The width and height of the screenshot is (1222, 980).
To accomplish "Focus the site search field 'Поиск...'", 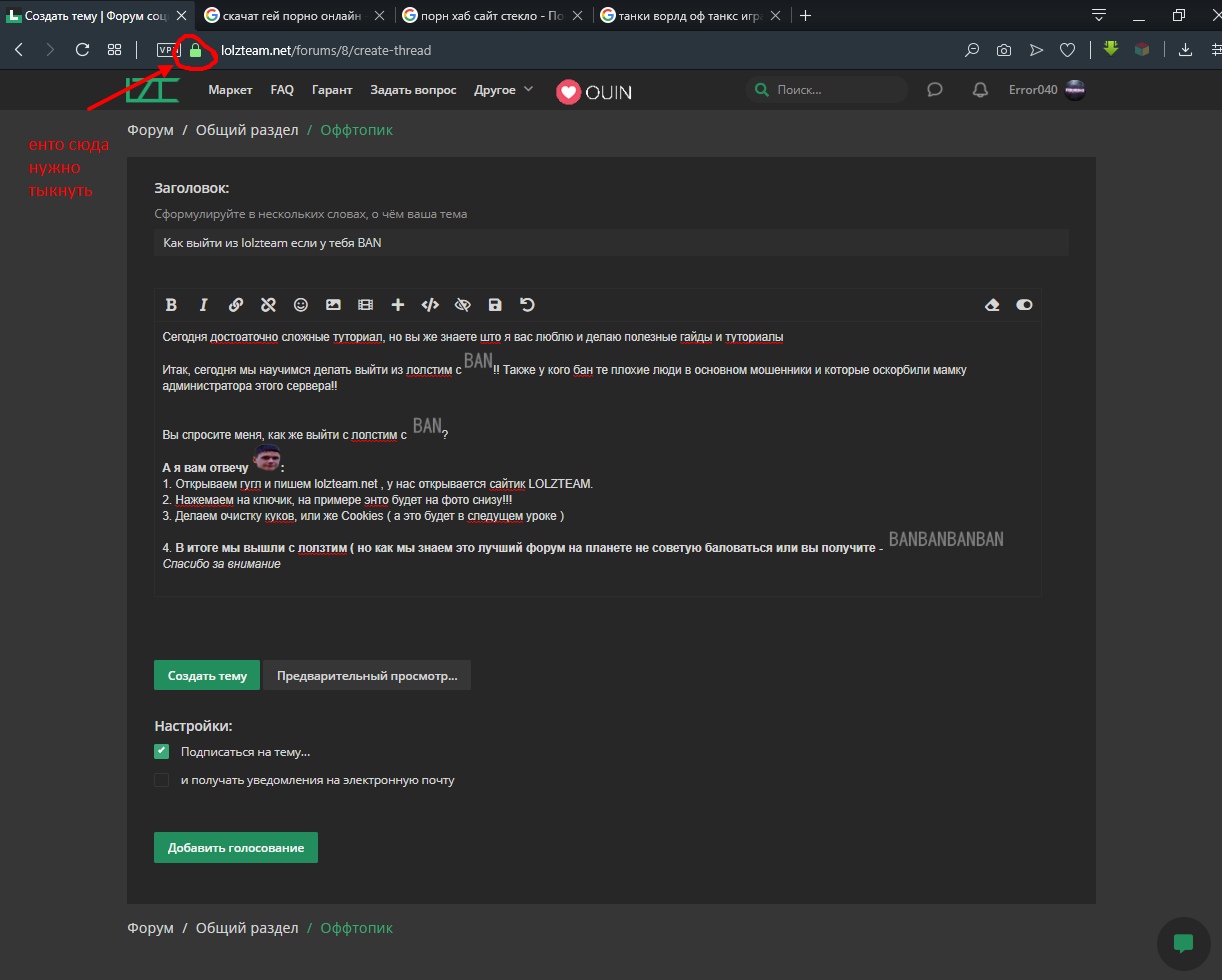I will 827,90.
